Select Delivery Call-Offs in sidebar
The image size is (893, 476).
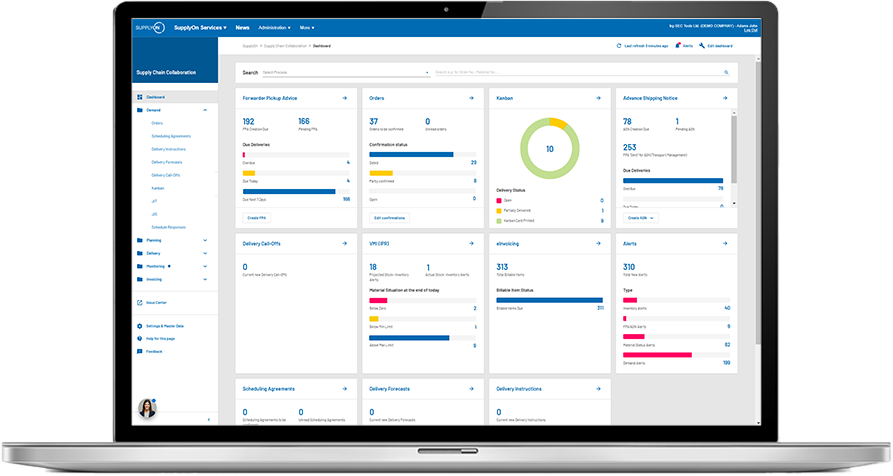[x=166, y=175]
